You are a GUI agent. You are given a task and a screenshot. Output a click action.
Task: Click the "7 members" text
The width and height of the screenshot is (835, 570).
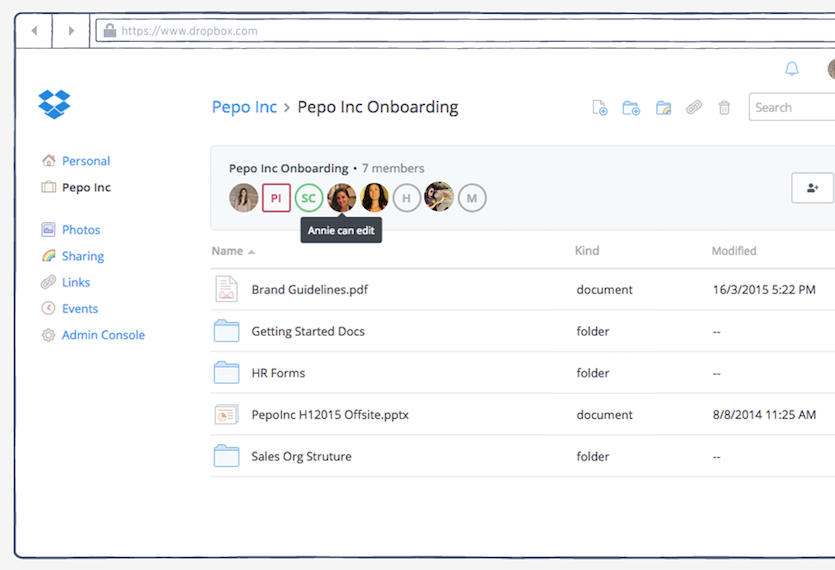pyautogui.click(x=393, y=168)
